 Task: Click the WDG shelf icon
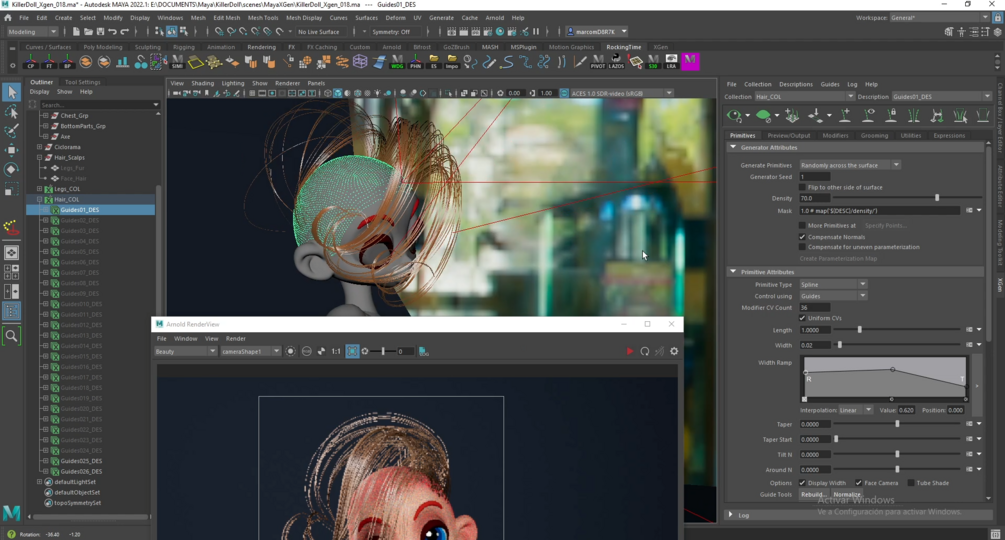(397, 61)
